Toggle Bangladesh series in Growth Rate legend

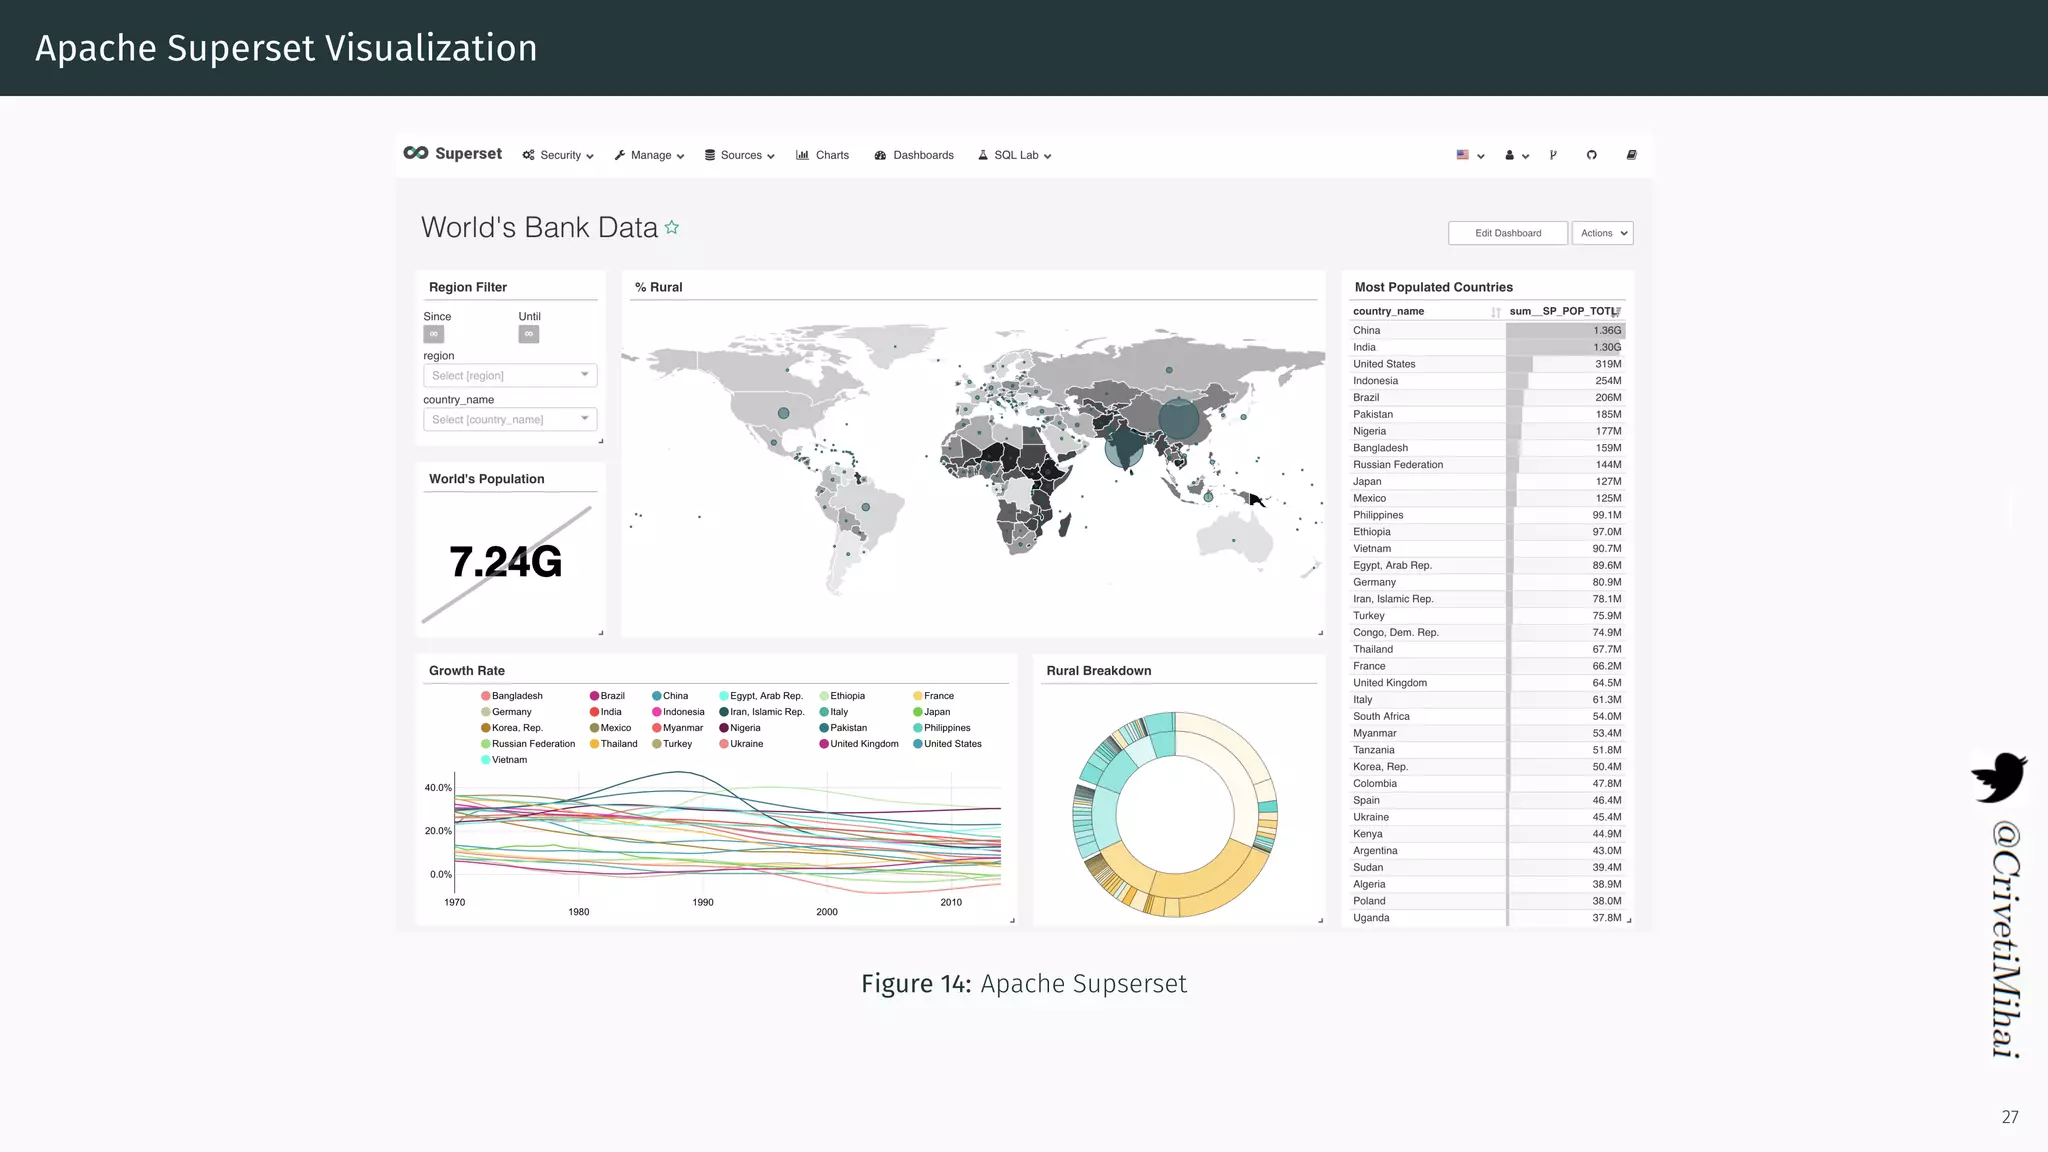(512, 696)
